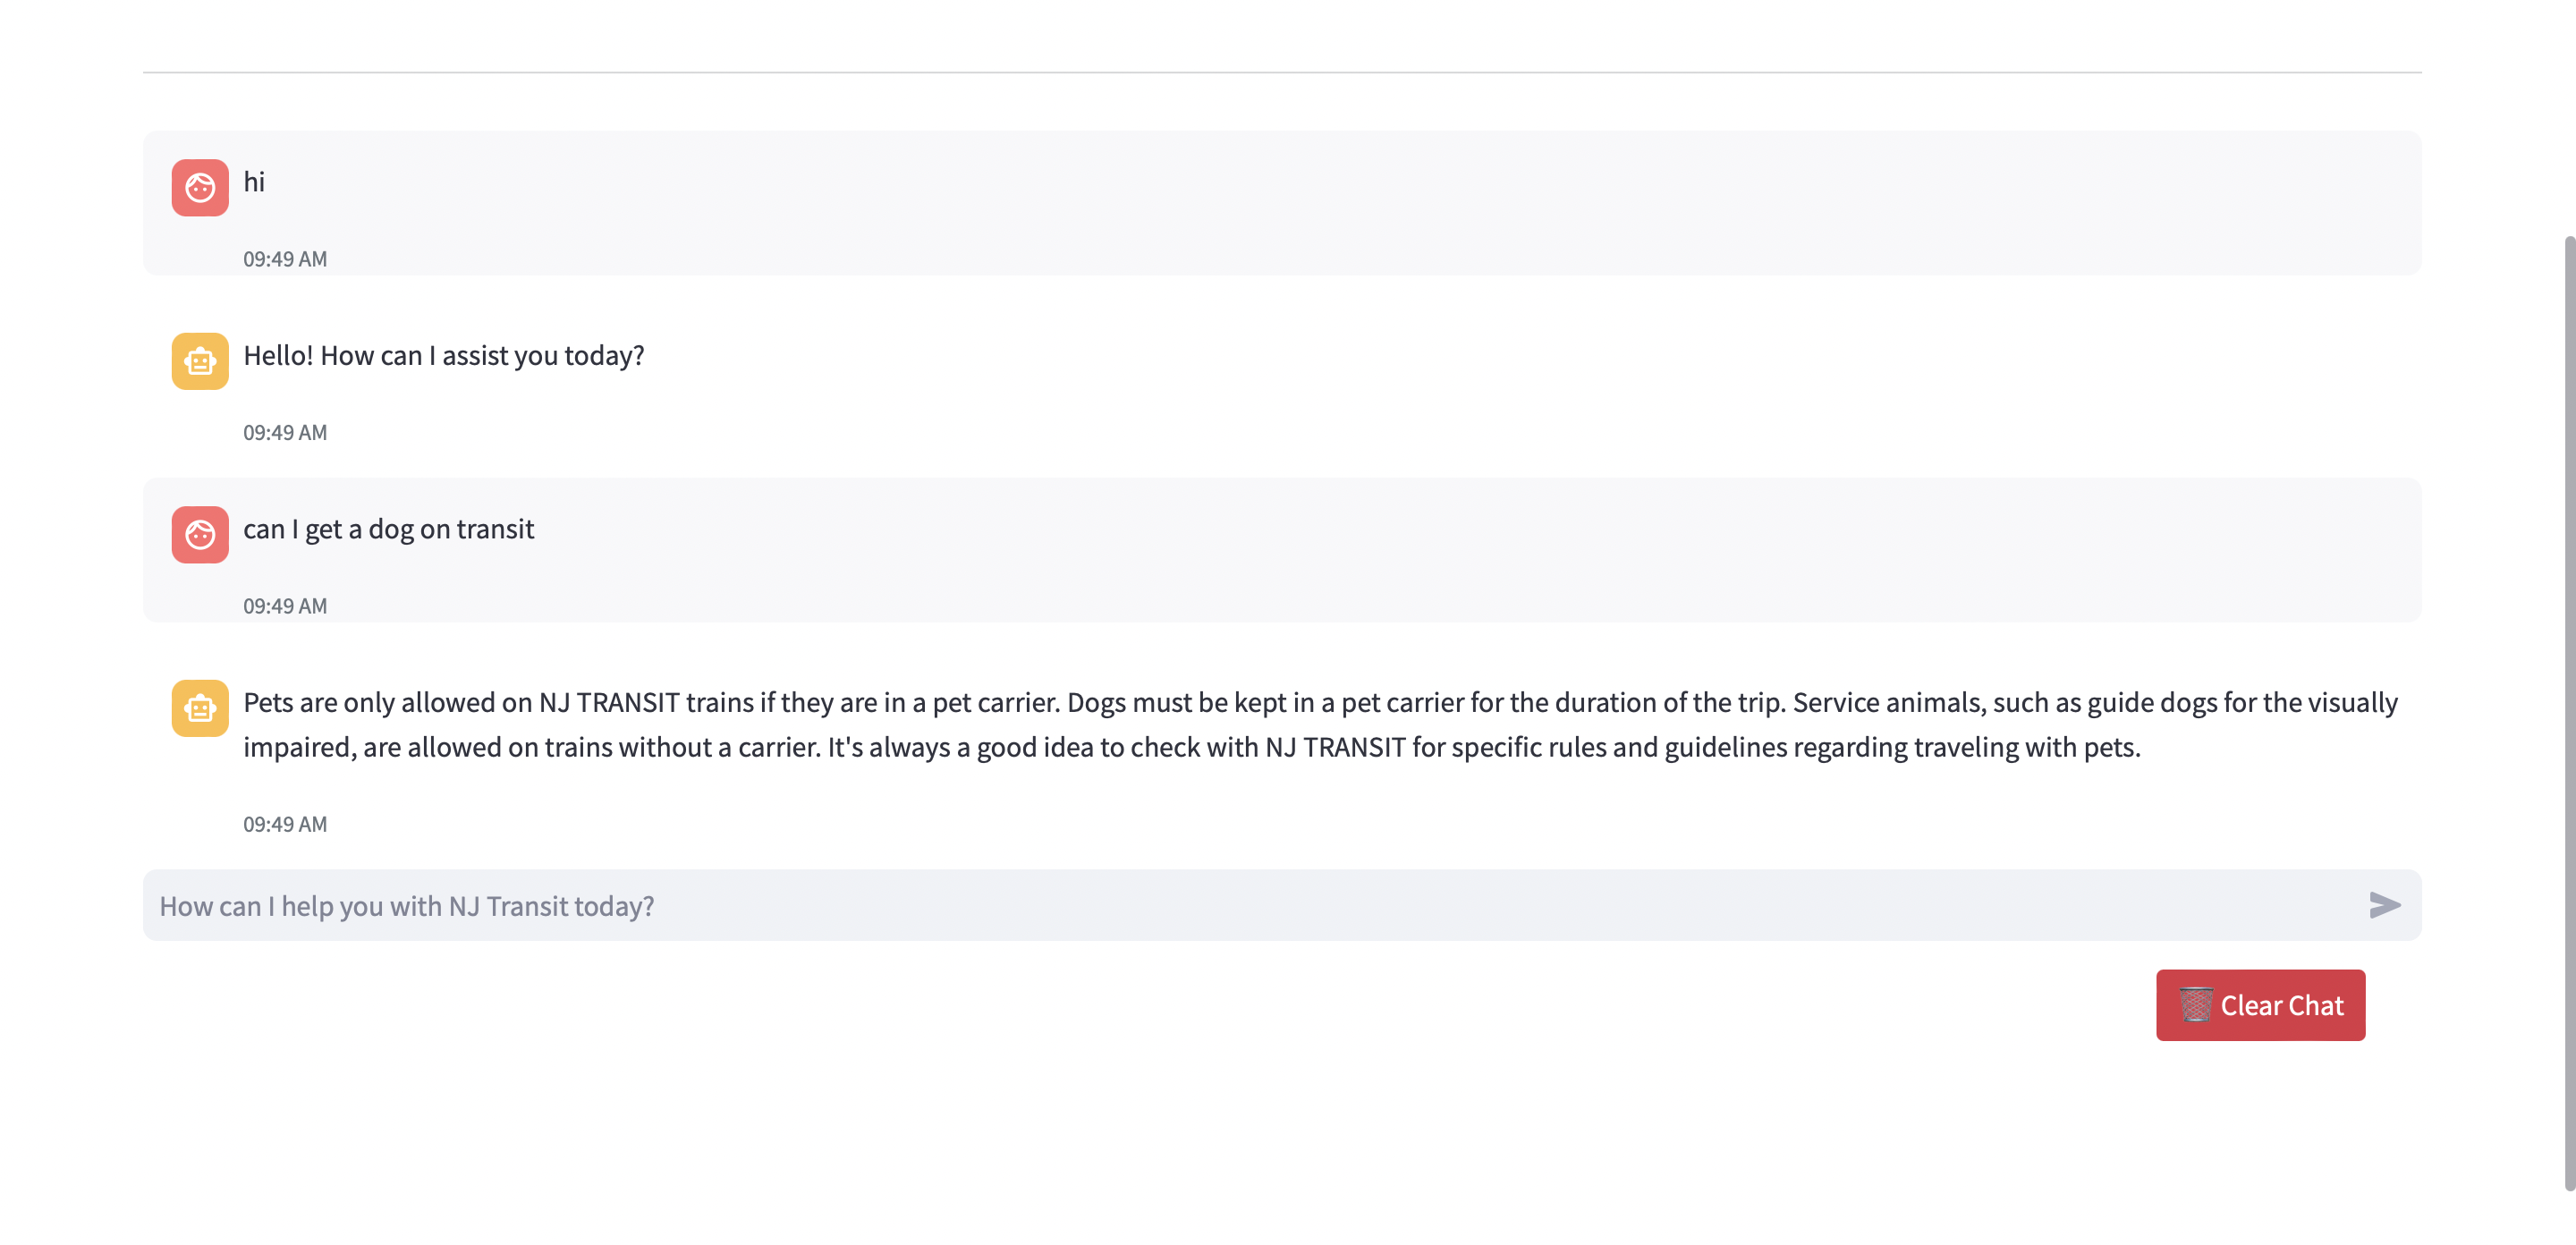Click the bot avatar beside the pet carrier answer
This screenshot has width=2576, height=1245.
tap(200, 708)
